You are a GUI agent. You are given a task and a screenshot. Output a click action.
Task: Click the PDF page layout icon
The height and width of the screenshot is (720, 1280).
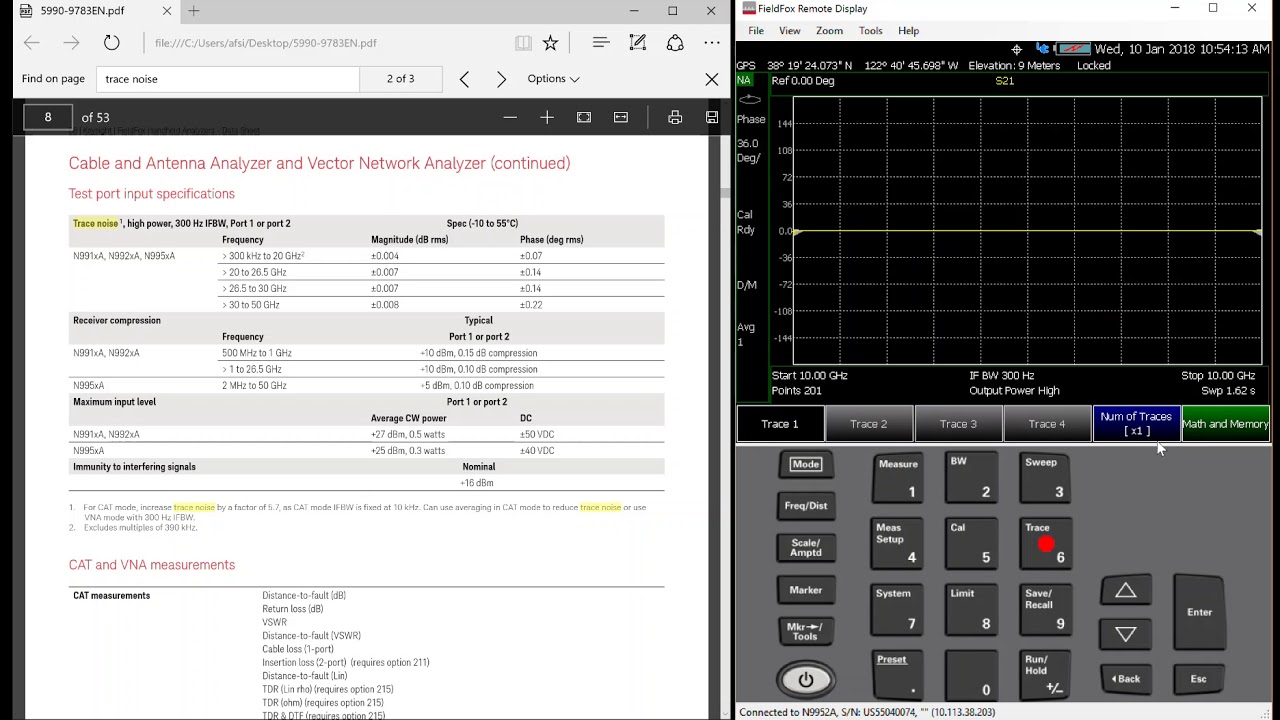click(x=621, y=117)
